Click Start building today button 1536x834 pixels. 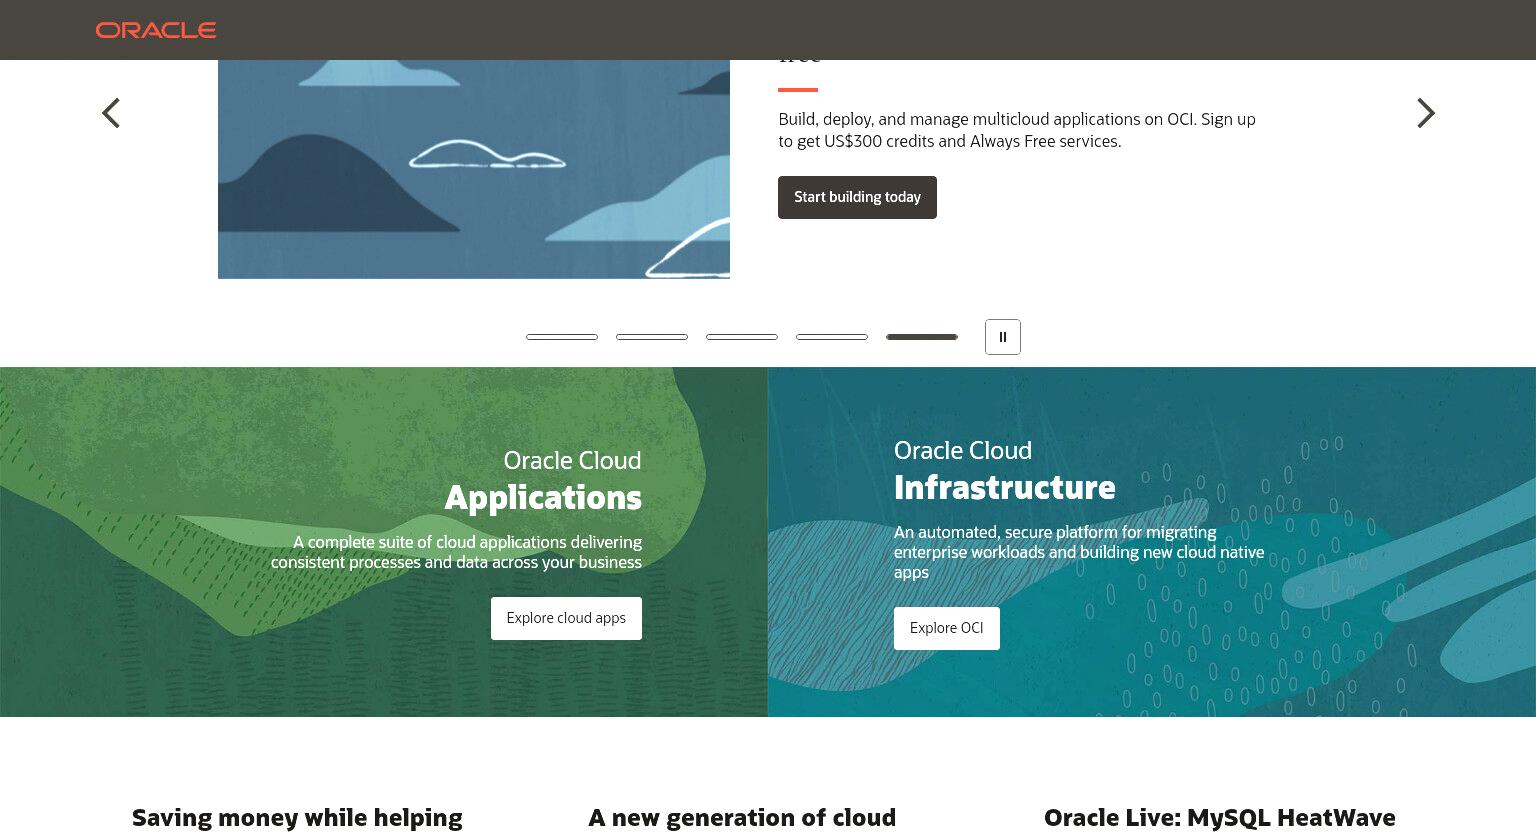pyautogui.click(x=857, y=197)
